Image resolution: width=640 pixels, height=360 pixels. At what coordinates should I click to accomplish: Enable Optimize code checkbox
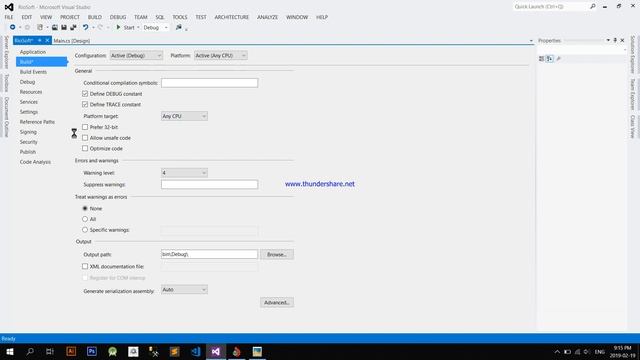pos(85,149)
